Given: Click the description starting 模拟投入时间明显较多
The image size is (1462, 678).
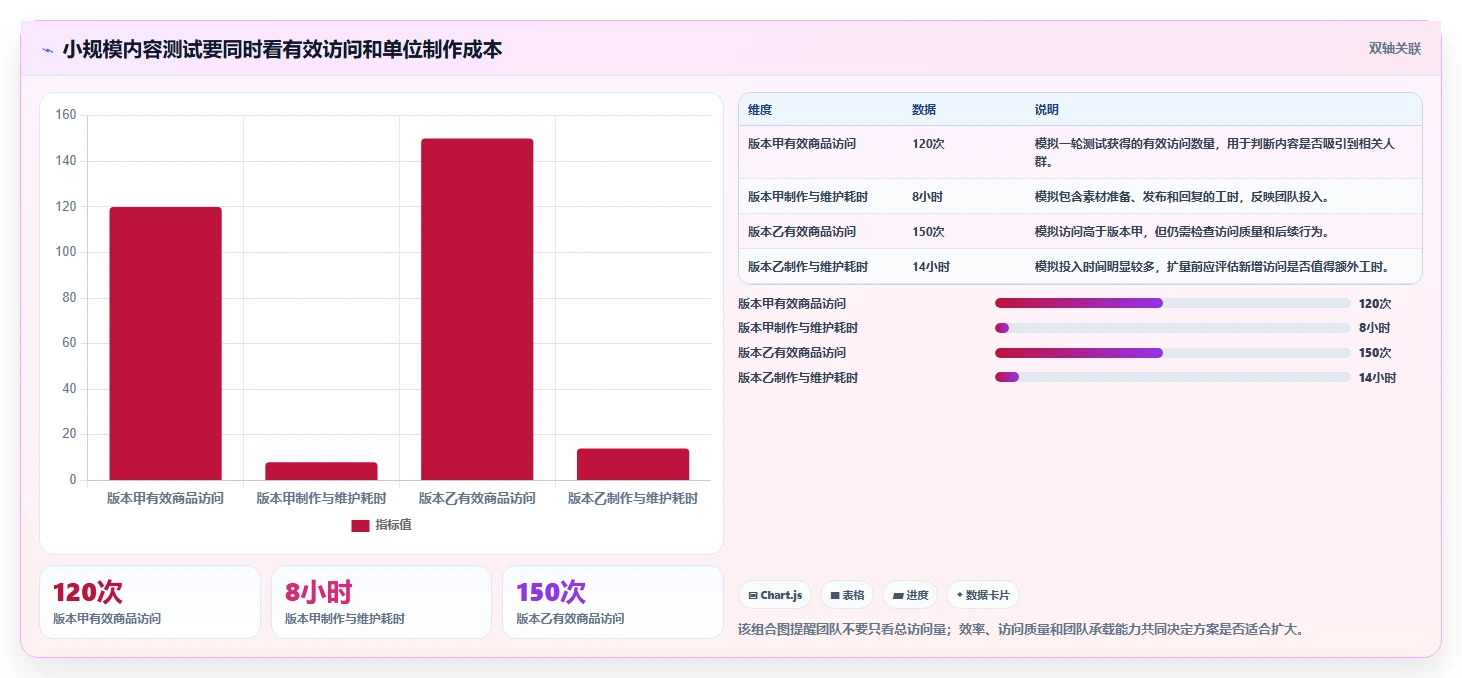Looking at the screenshot, I should 1214,267.
